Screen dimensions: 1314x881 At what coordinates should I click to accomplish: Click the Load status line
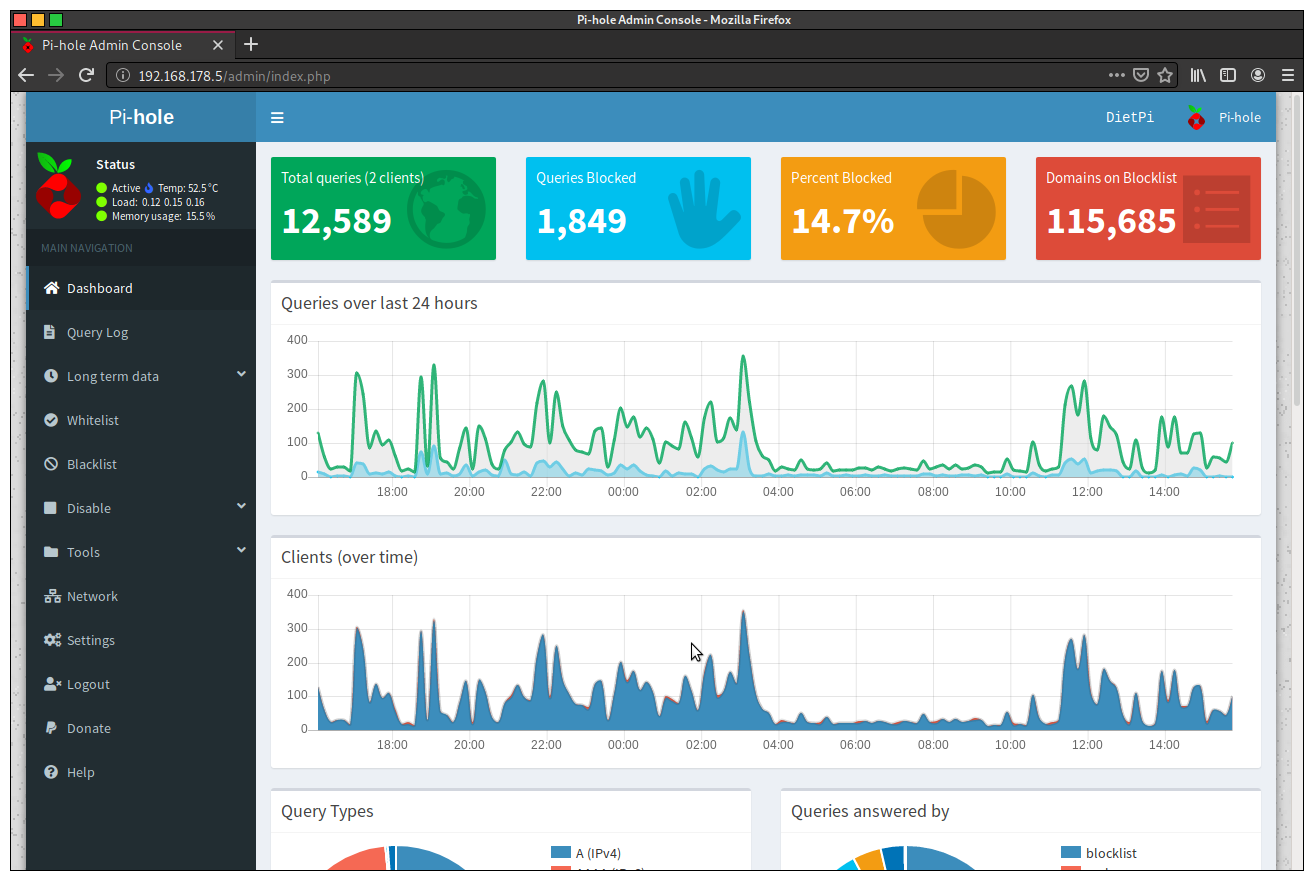coord(150,202)
